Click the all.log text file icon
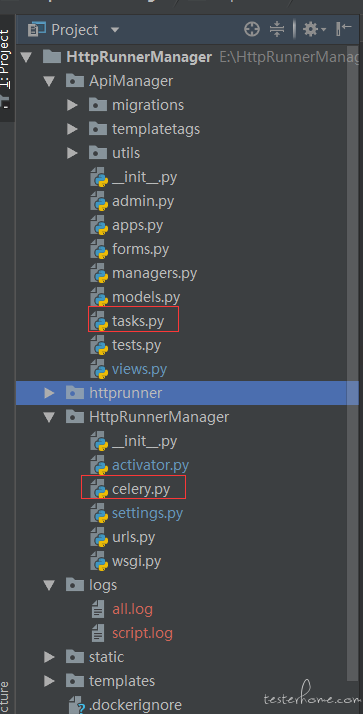The width and height of the screenshot is (363, 714). pyautogui.click(x=98, y=609)
